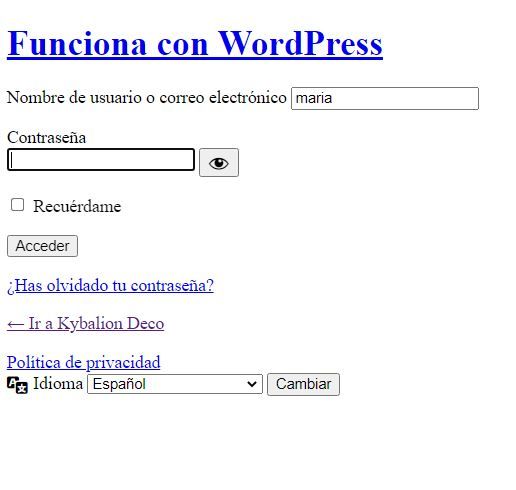Expand language list via chevron arrow
Viewport: 516px width, 490px height.
[x=252, y=384]
